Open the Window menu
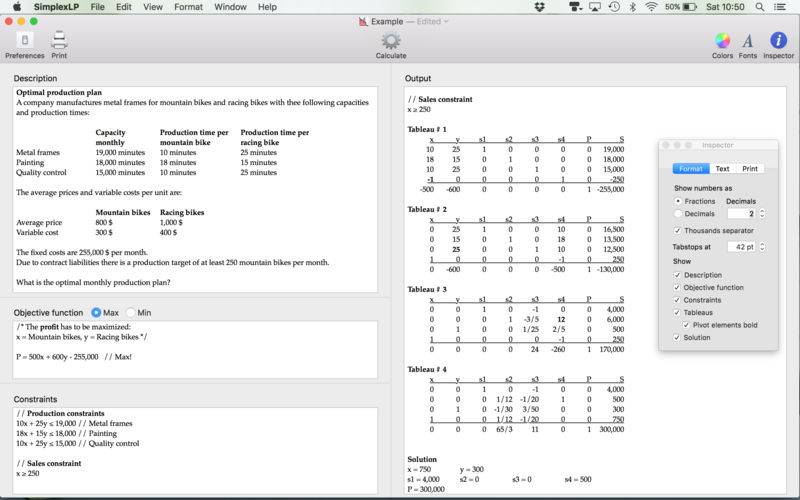 230,7
